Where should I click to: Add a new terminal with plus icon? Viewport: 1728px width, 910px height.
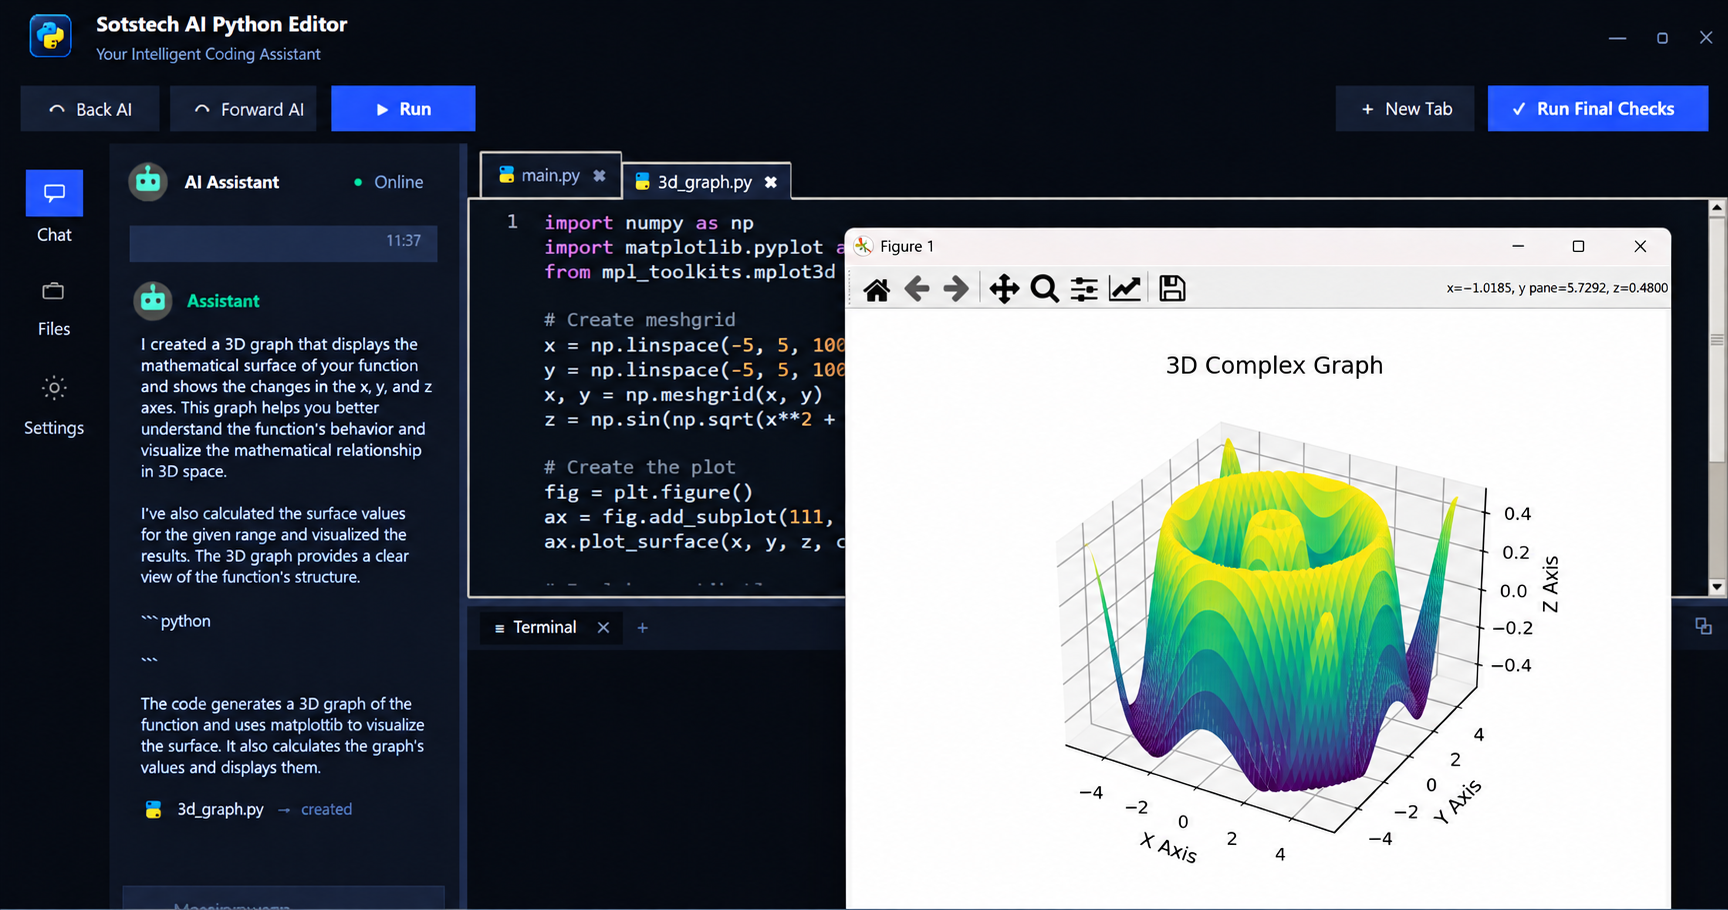pyautogui.click(x=642, y=627)
